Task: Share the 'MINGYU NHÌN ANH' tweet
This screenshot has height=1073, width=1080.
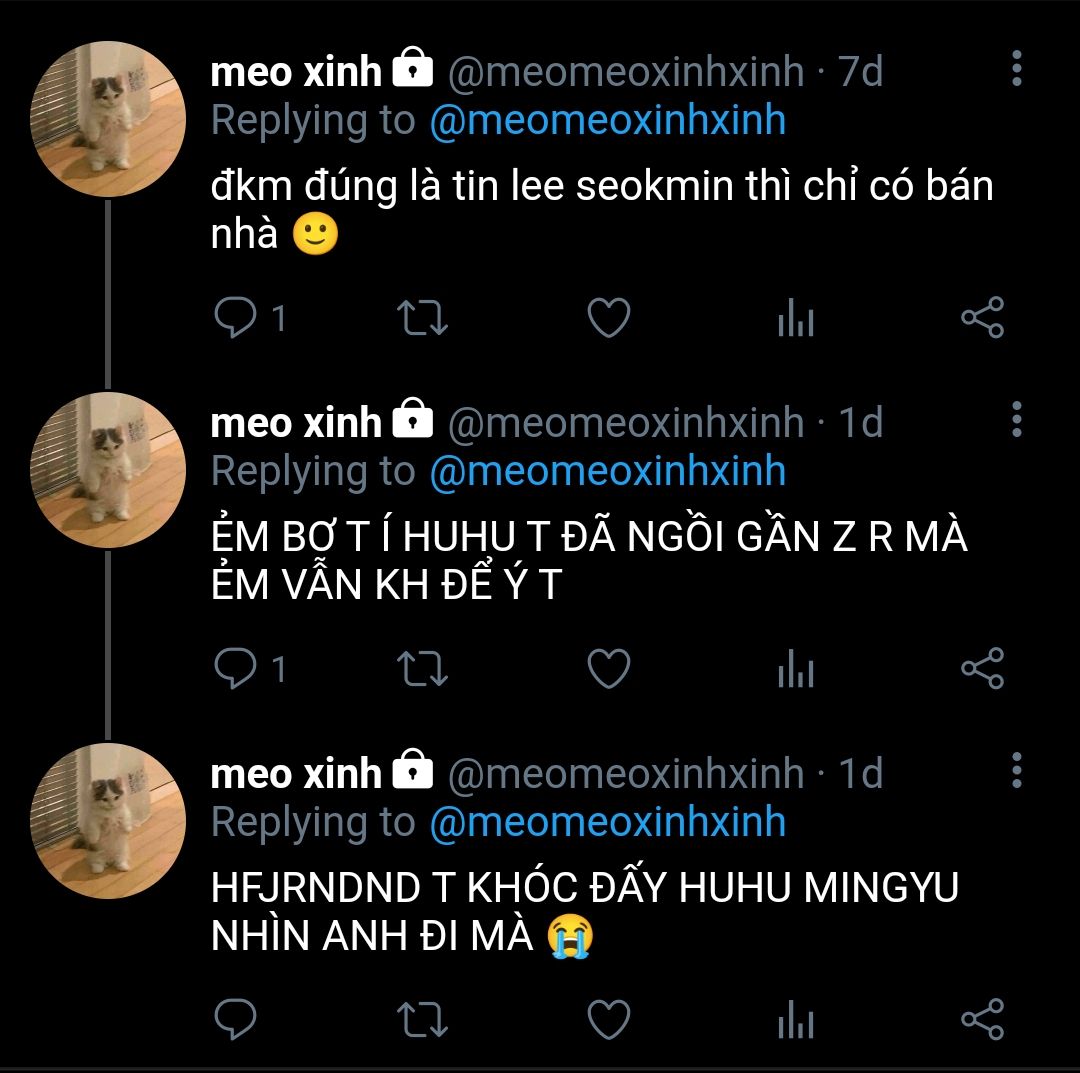Action: pyautogui.click(x=982, y=1018)
